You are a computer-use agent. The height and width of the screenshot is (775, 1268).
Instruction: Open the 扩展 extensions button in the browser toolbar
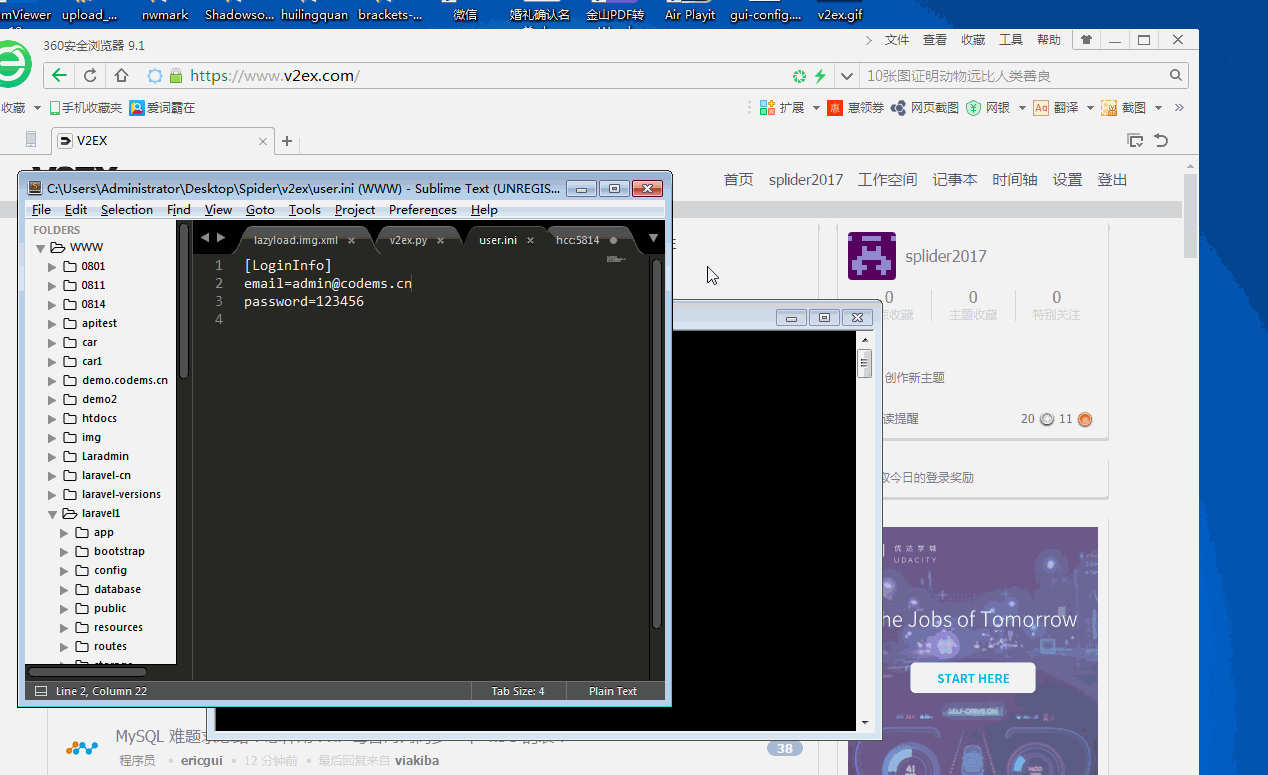[782, 108]
